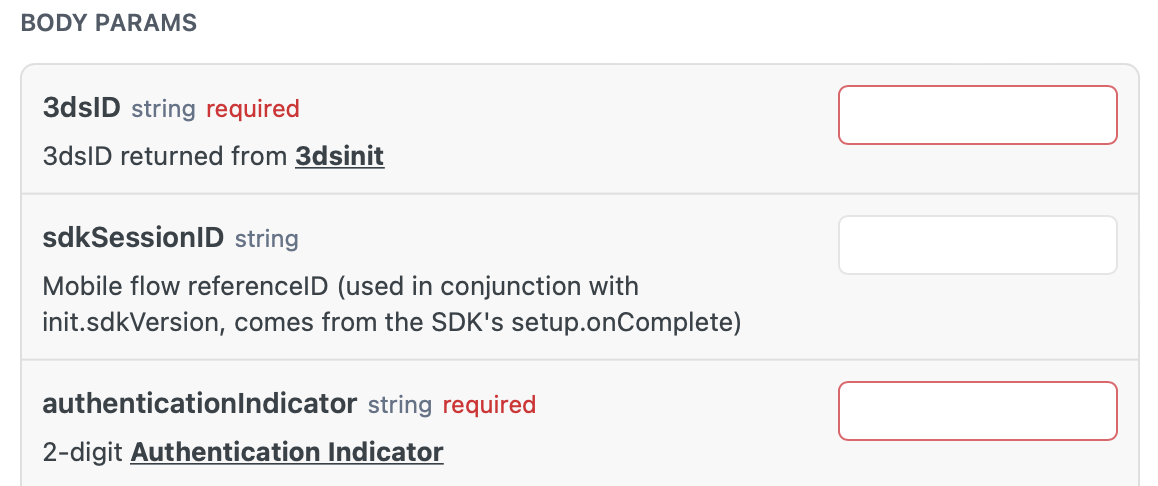Open the 3dsinit link

click(x=340, y=157)
